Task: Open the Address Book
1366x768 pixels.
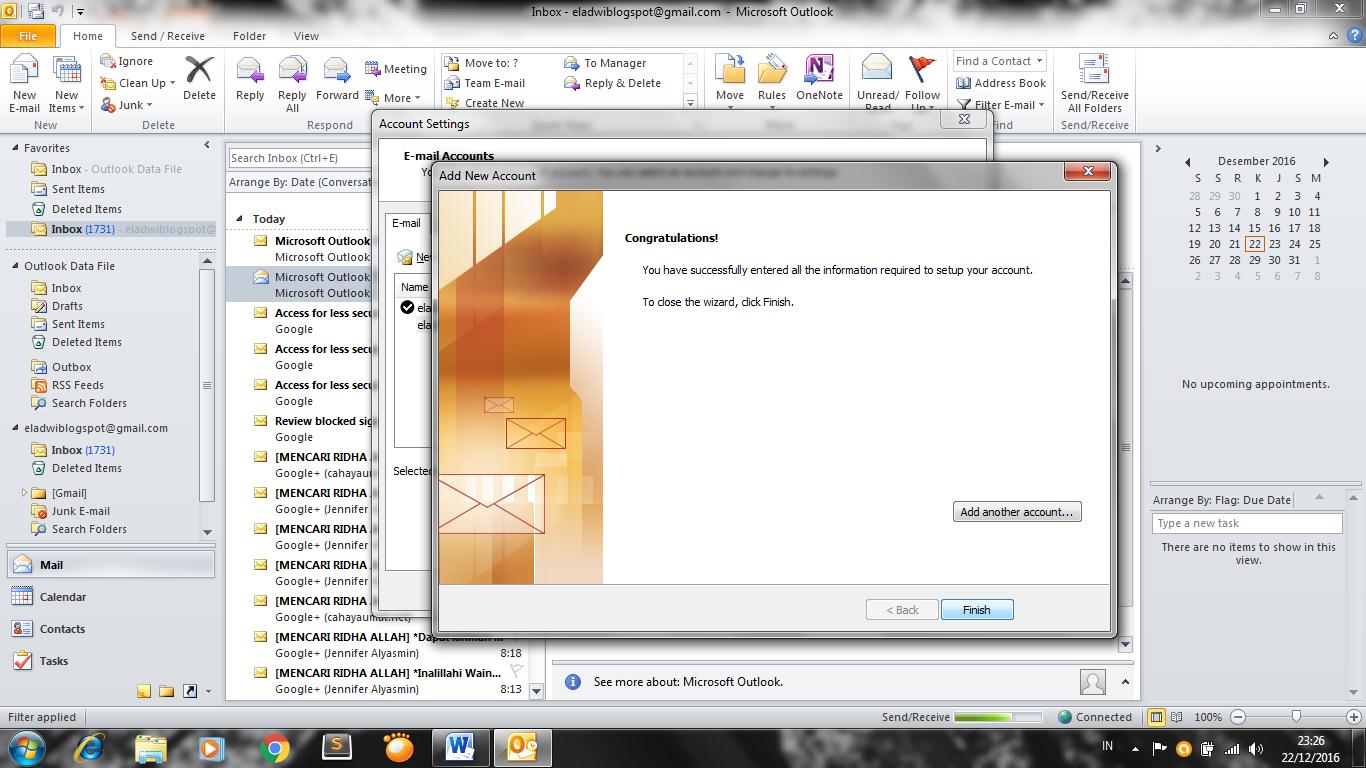Action: click(x=1001, y=83)
